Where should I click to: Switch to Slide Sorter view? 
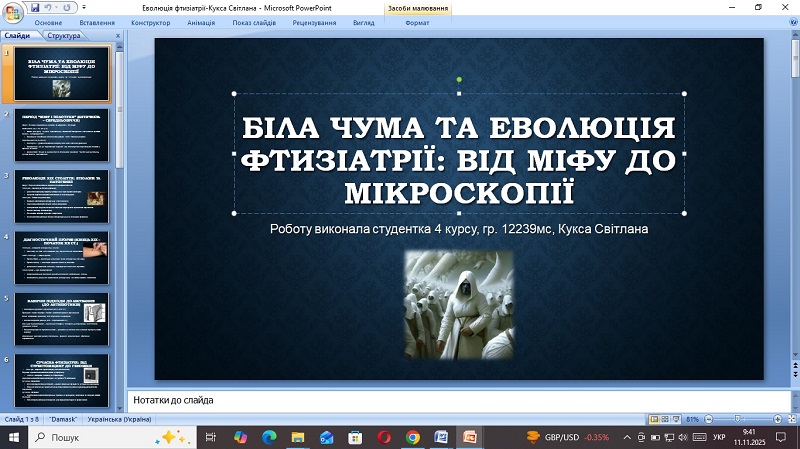665,419
